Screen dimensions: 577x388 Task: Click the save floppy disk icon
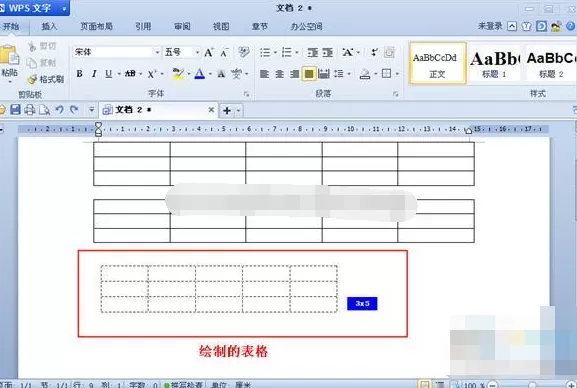tap(15, 110)
